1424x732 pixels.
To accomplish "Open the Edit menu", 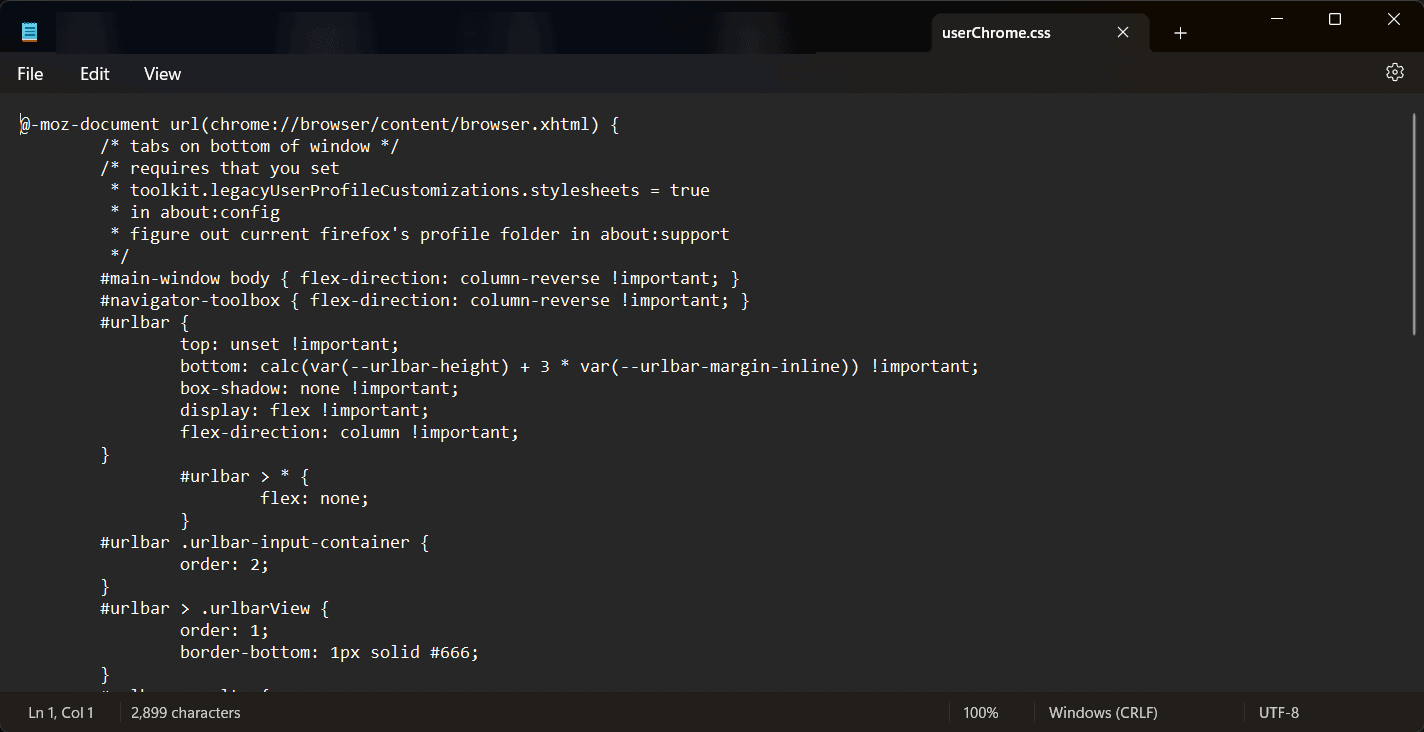I will coord(95,74).
